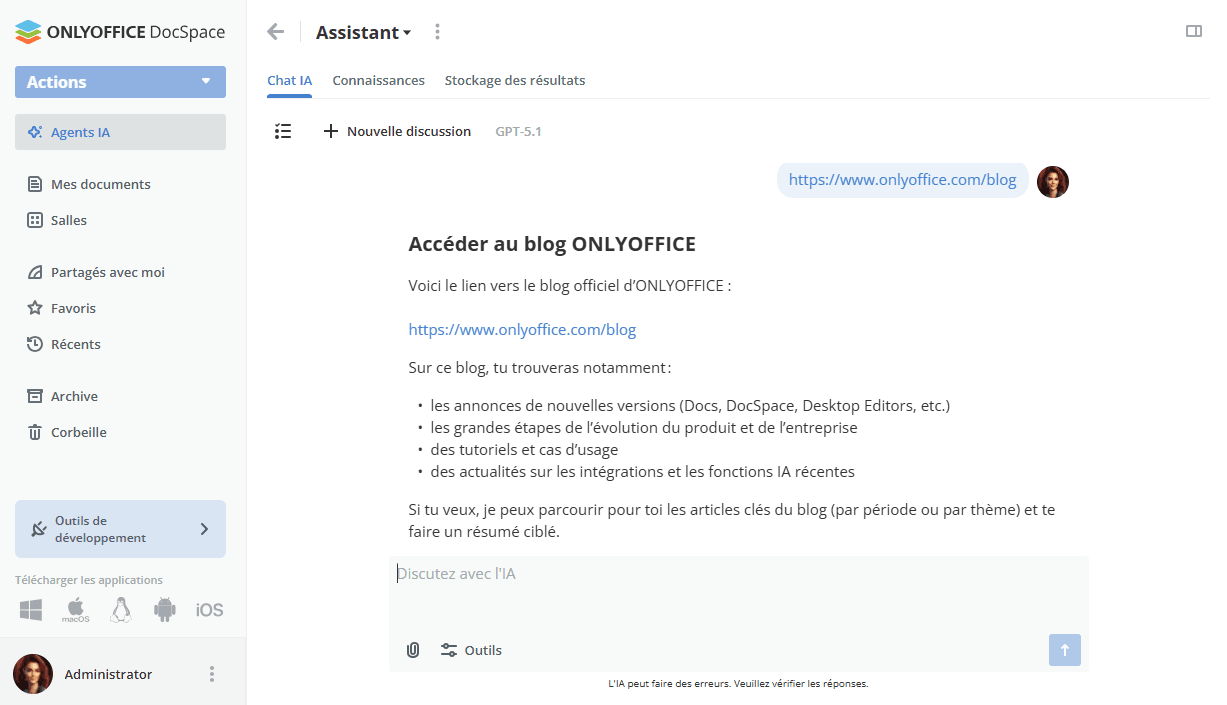The image size is (1227, 705).
Task: Switch to the Connaissances tab
Action: point(378,80)
